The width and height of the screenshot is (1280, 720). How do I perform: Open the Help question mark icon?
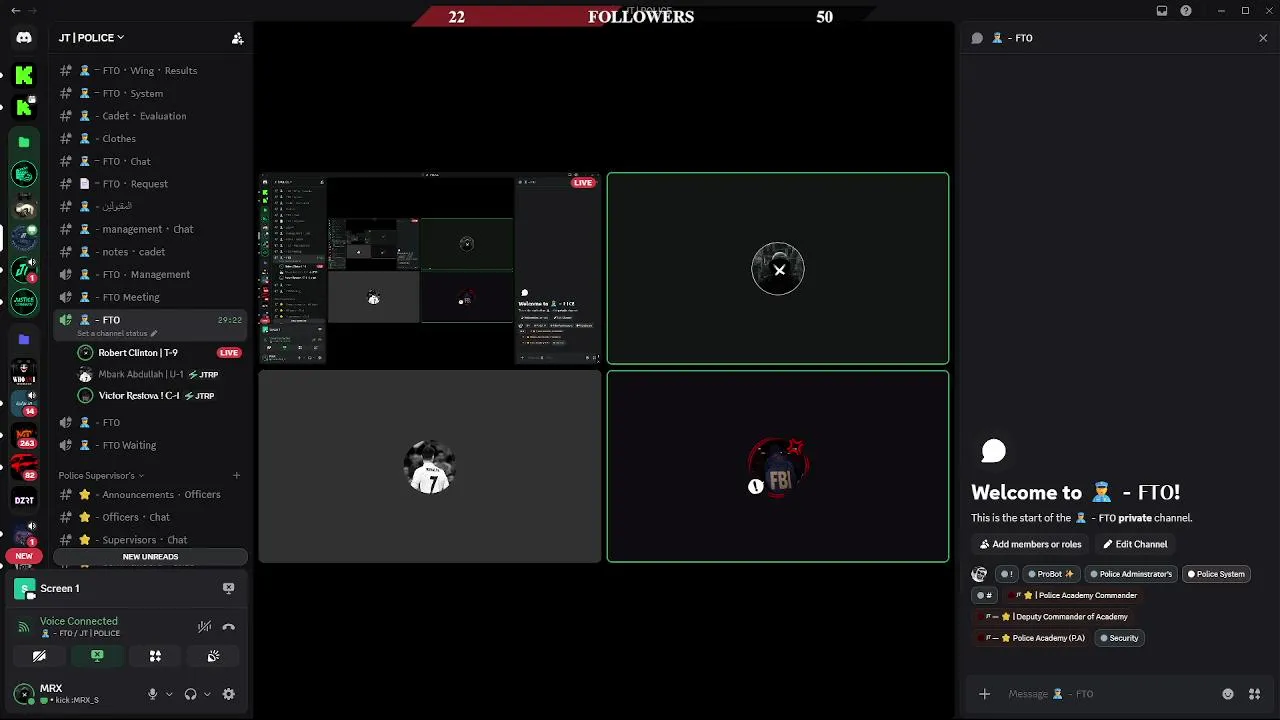point(1186,11)
